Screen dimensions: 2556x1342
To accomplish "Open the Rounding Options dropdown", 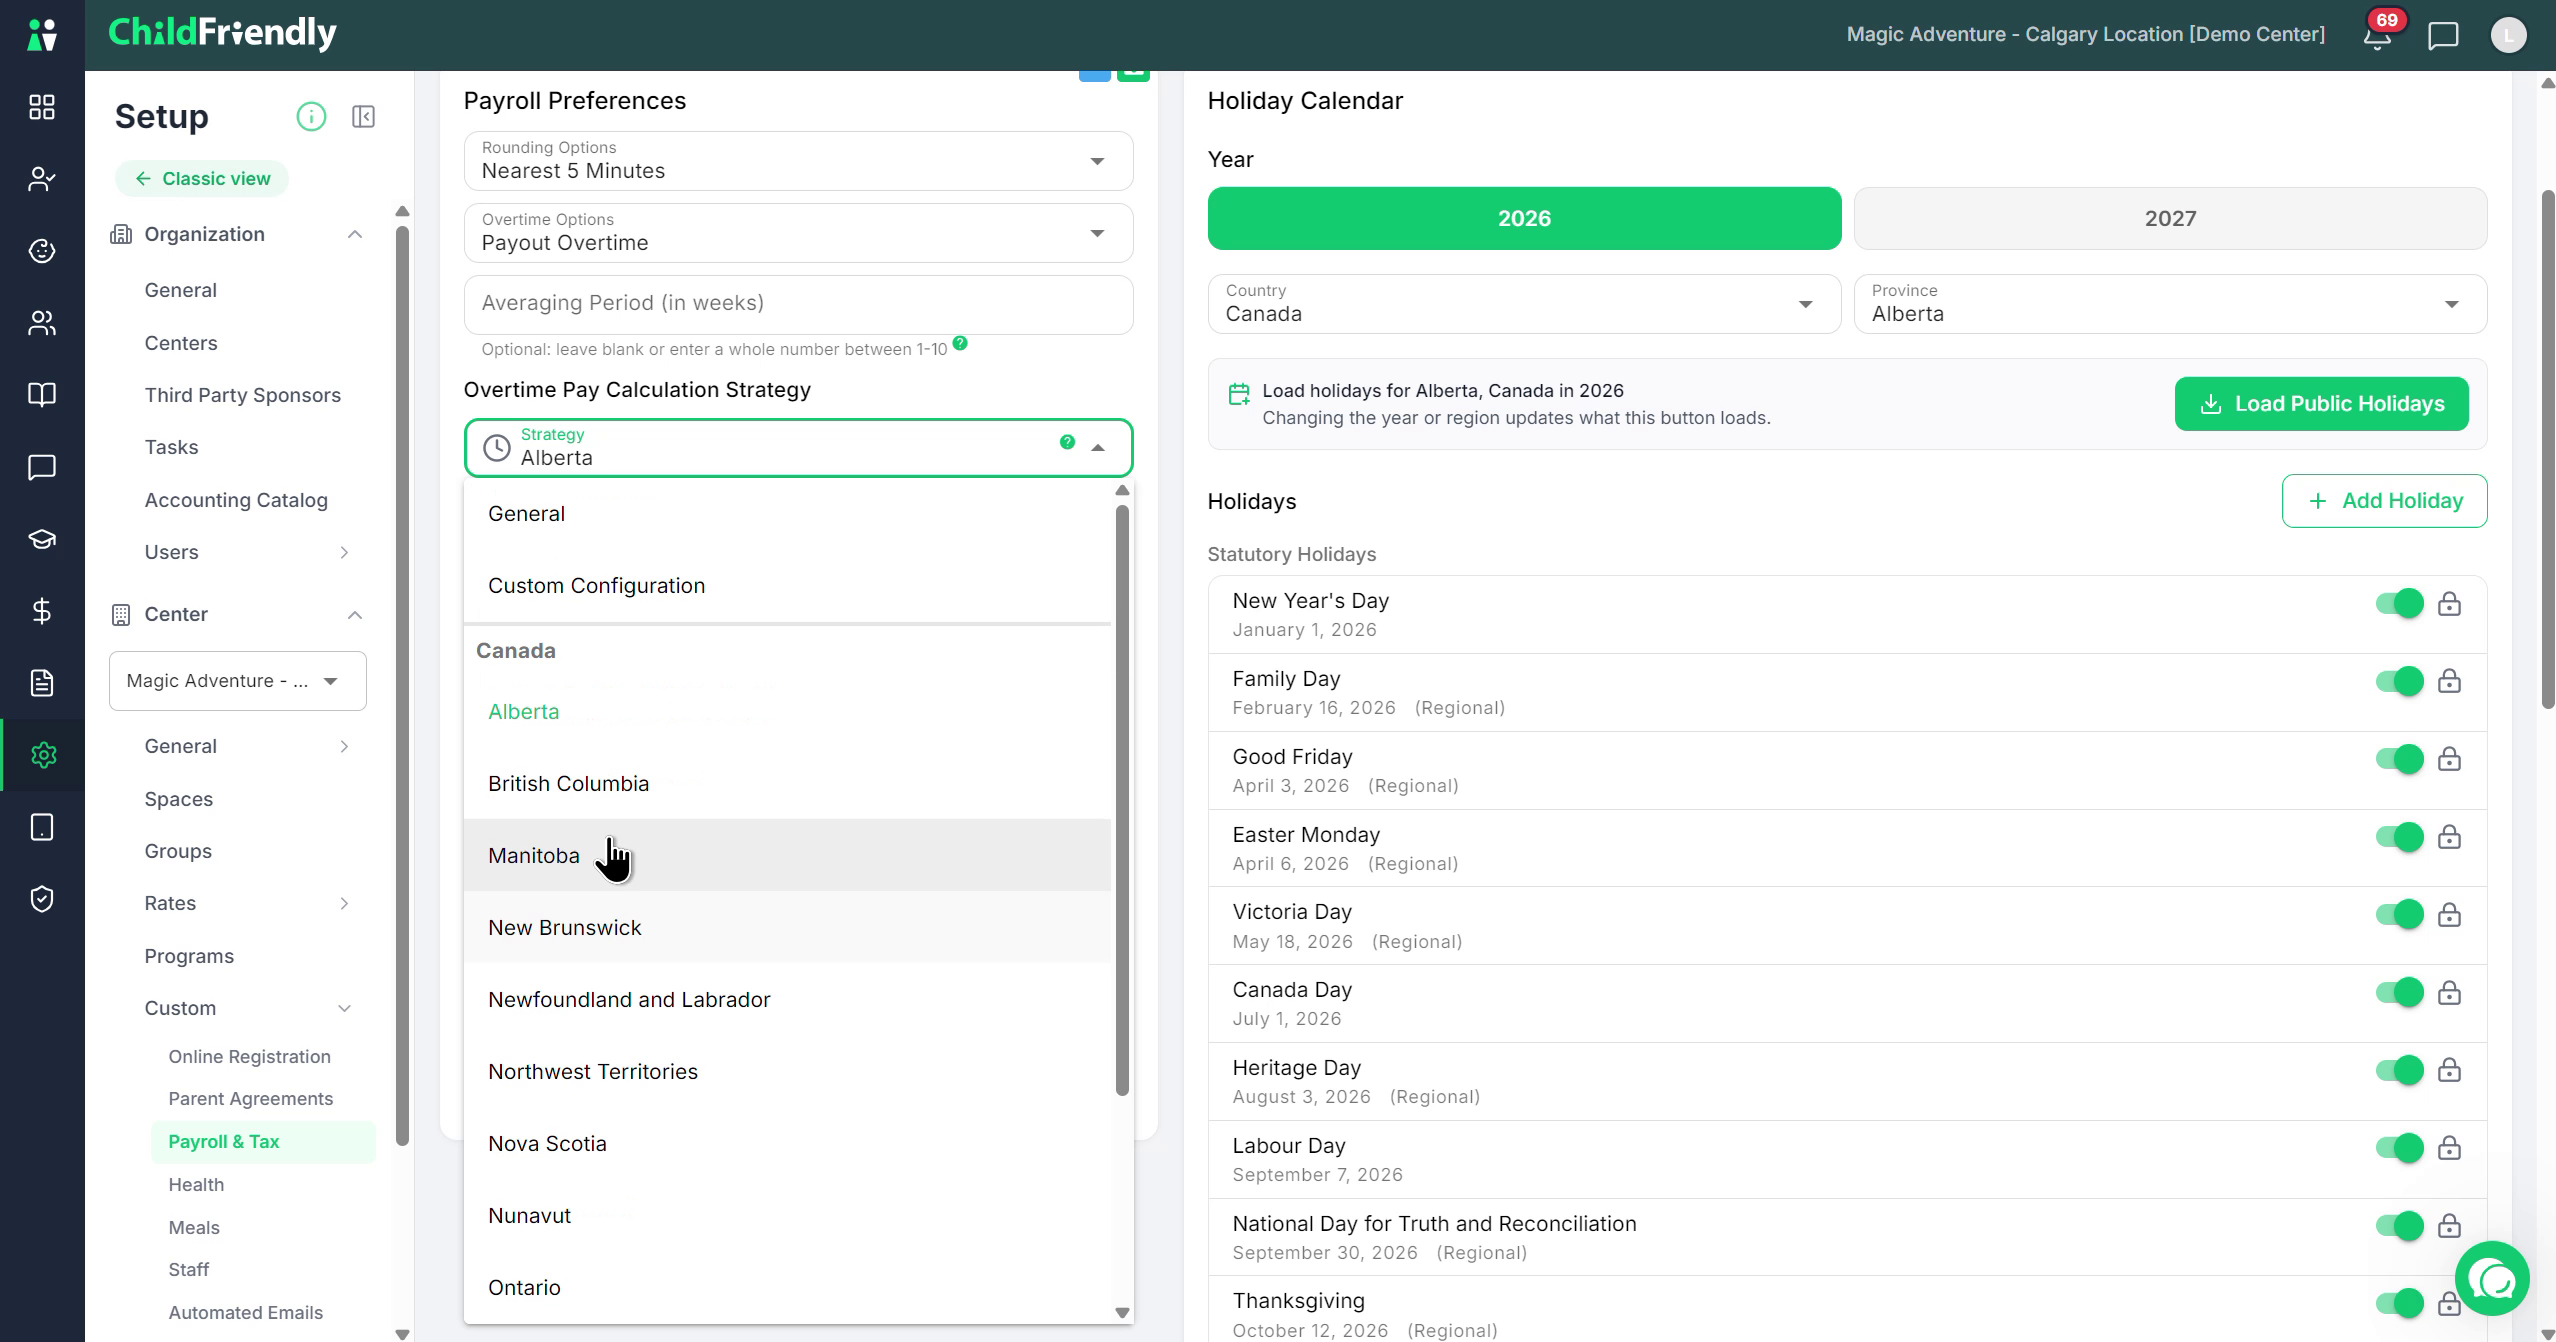I will coord(798,161).
